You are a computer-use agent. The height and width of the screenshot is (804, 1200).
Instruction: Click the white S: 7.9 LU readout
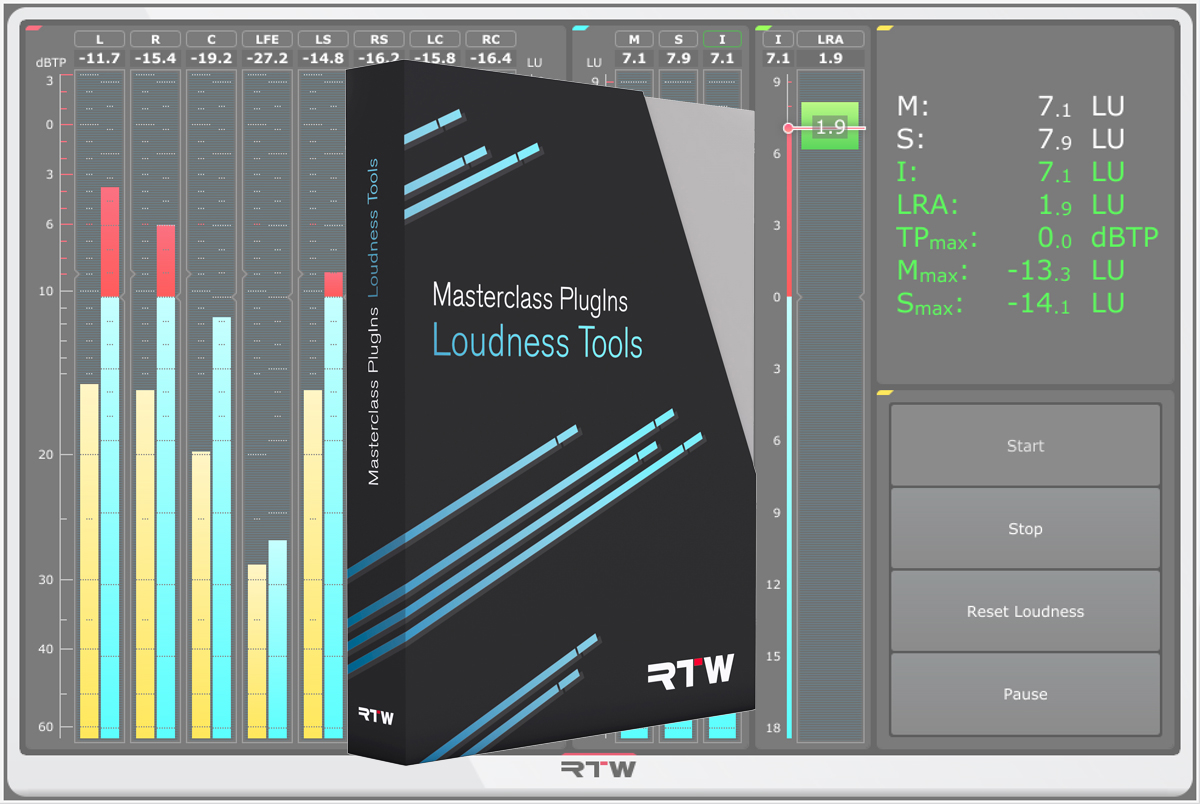pyautogui.click(x=1011, y=138)
